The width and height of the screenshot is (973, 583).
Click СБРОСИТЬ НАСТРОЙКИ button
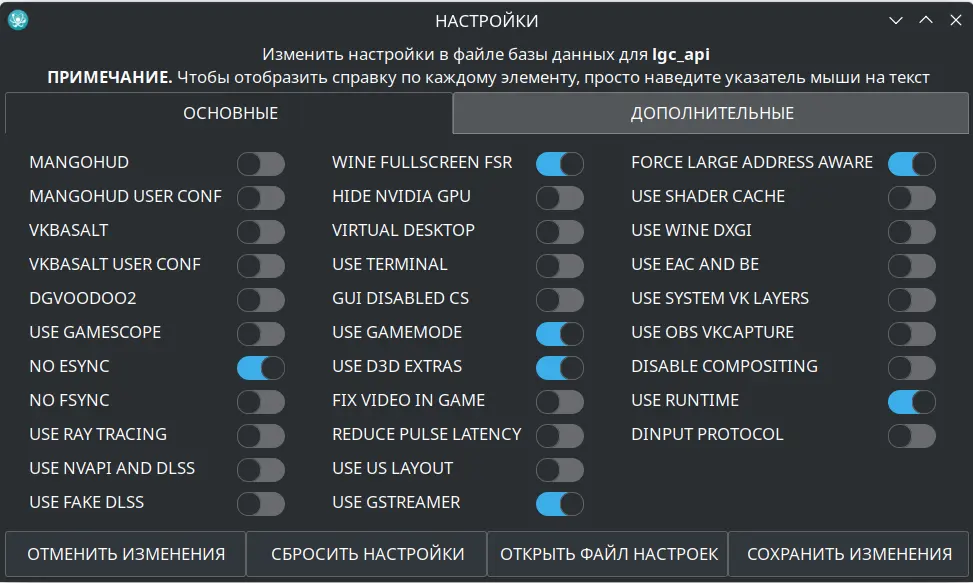(x=367, y=554)
